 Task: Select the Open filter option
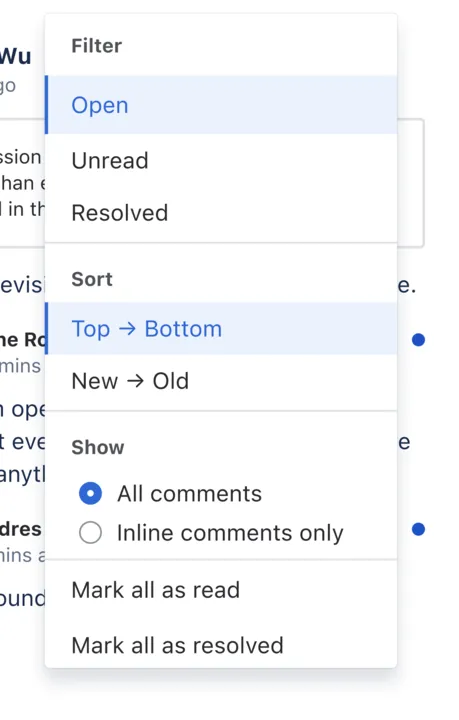[221, 105]
